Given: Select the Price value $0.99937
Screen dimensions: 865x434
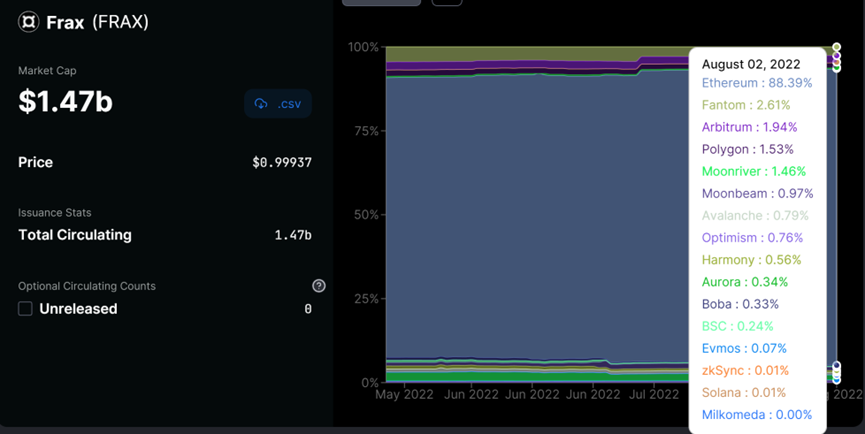Looking at the screenshot, I should (282, 162).
